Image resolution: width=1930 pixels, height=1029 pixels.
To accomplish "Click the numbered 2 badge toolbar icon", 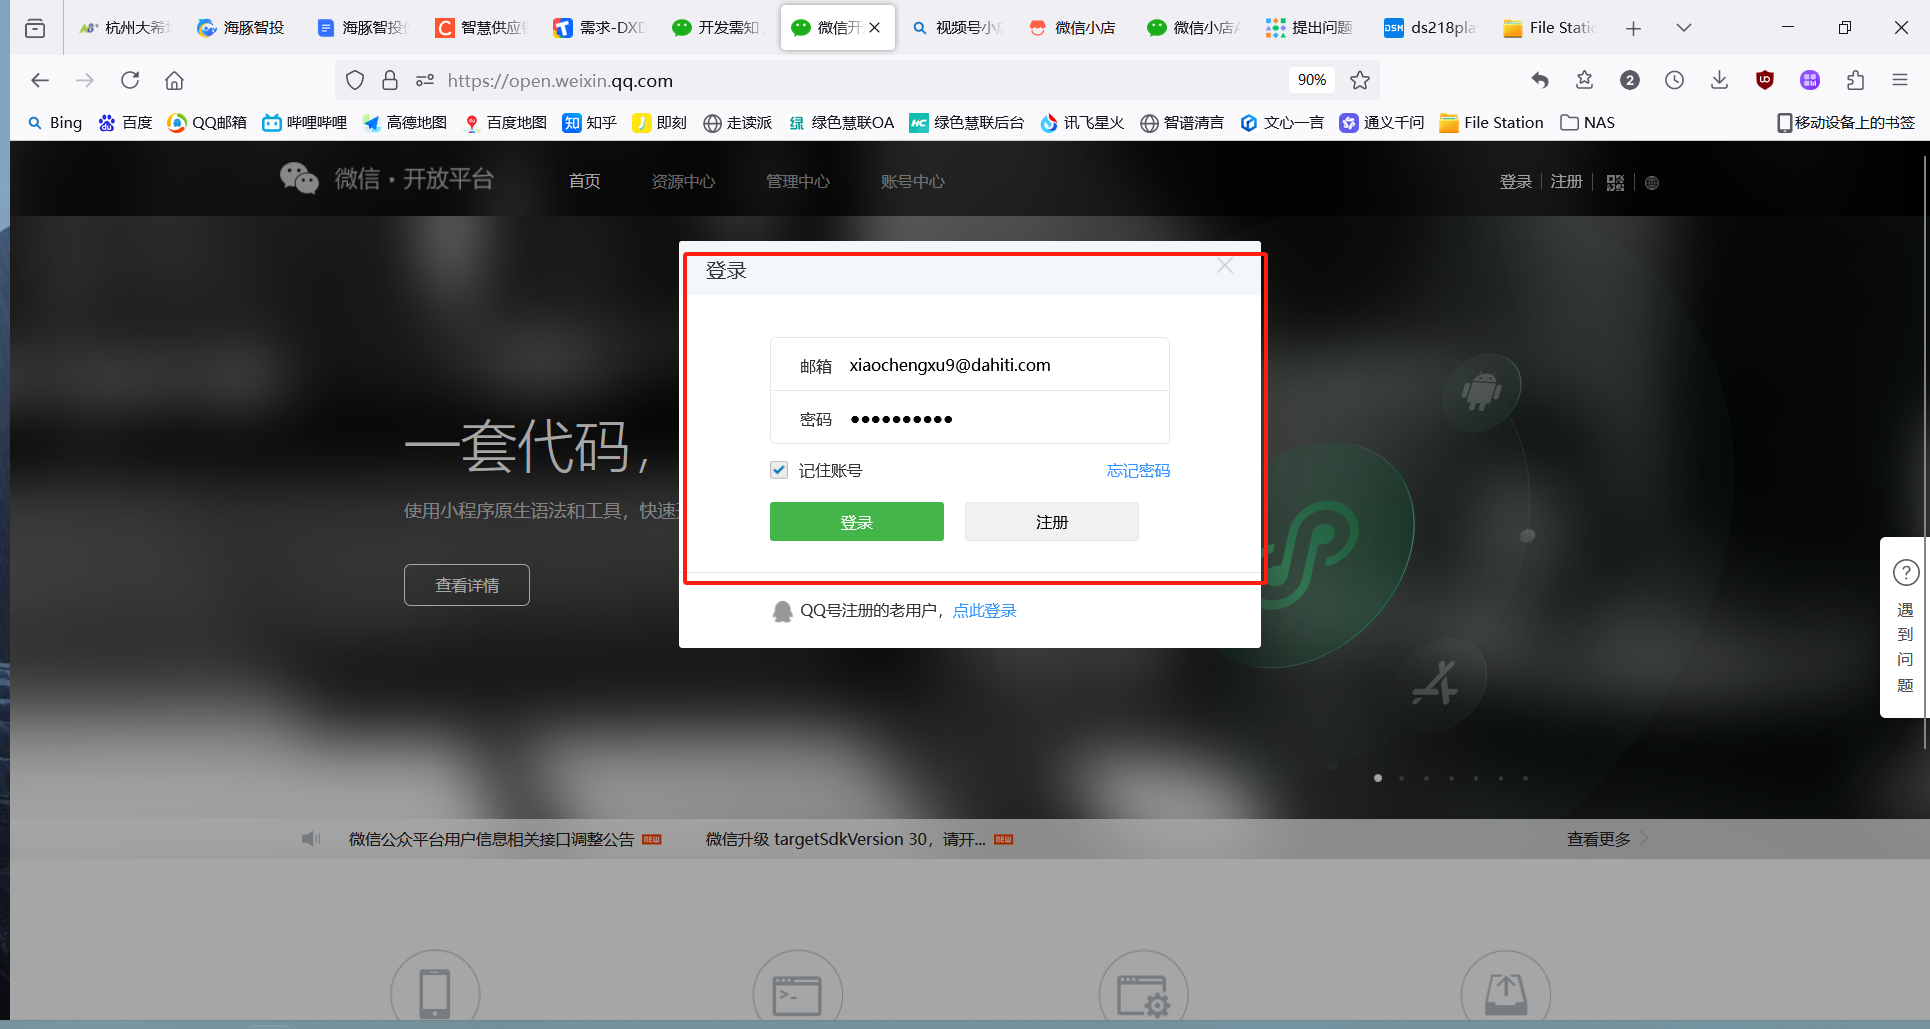I will coord(1630,80).
